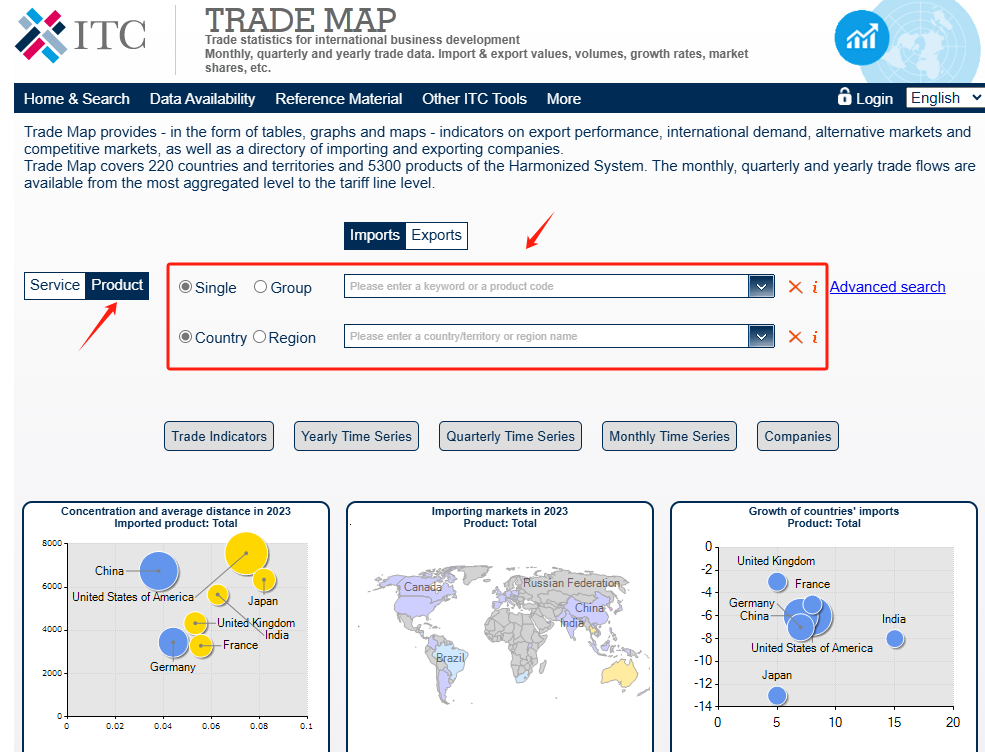Click the country info 'i' icon

(815, 337)
